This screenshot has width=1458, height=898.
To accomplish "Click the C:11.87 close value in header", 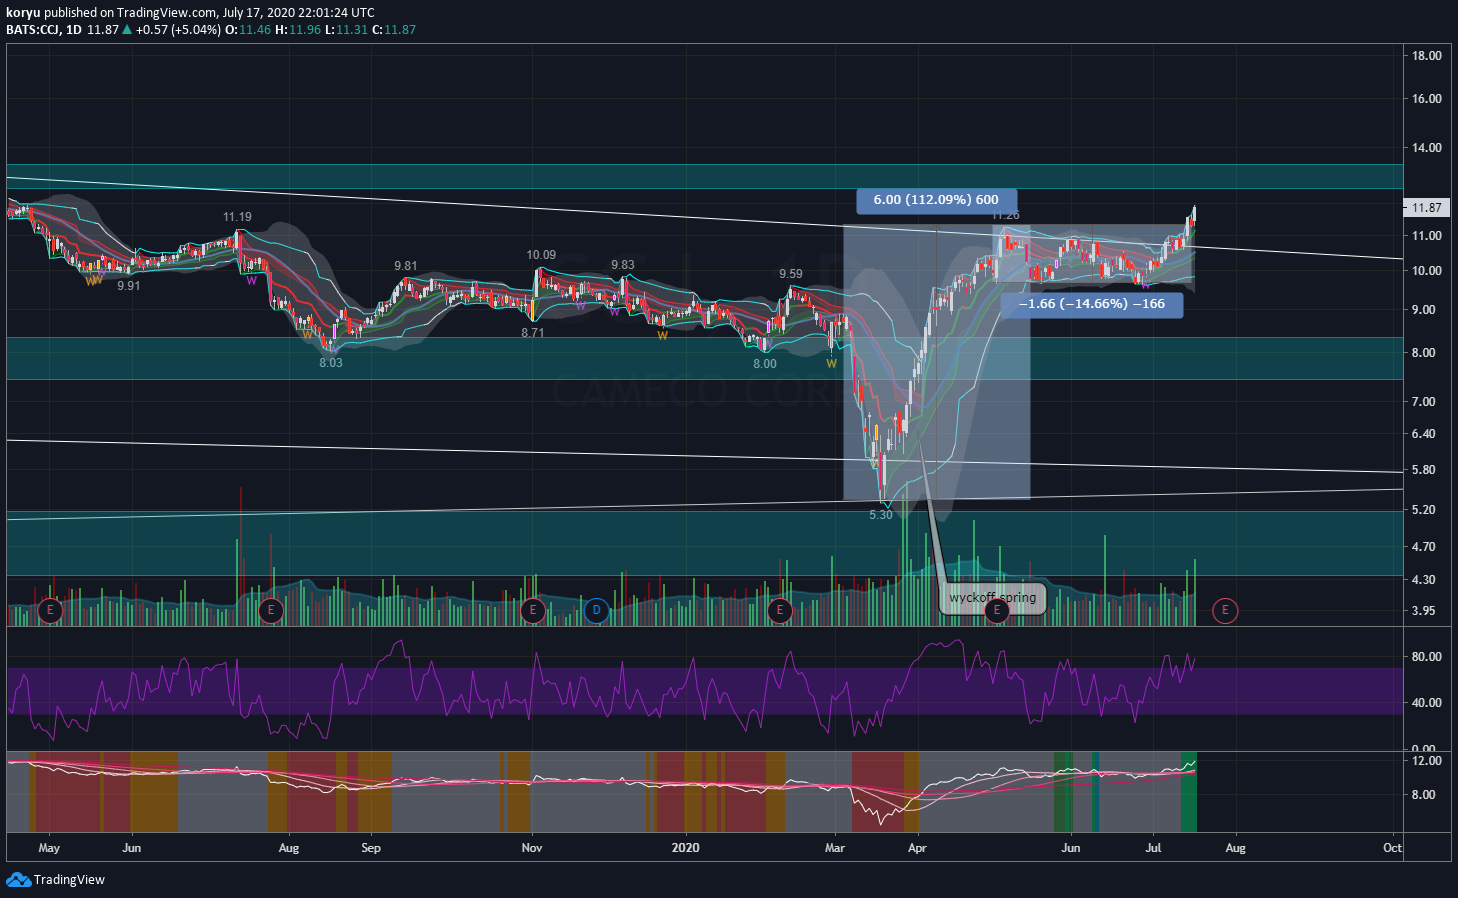I will pyautogui.click(x=394, y=30).
